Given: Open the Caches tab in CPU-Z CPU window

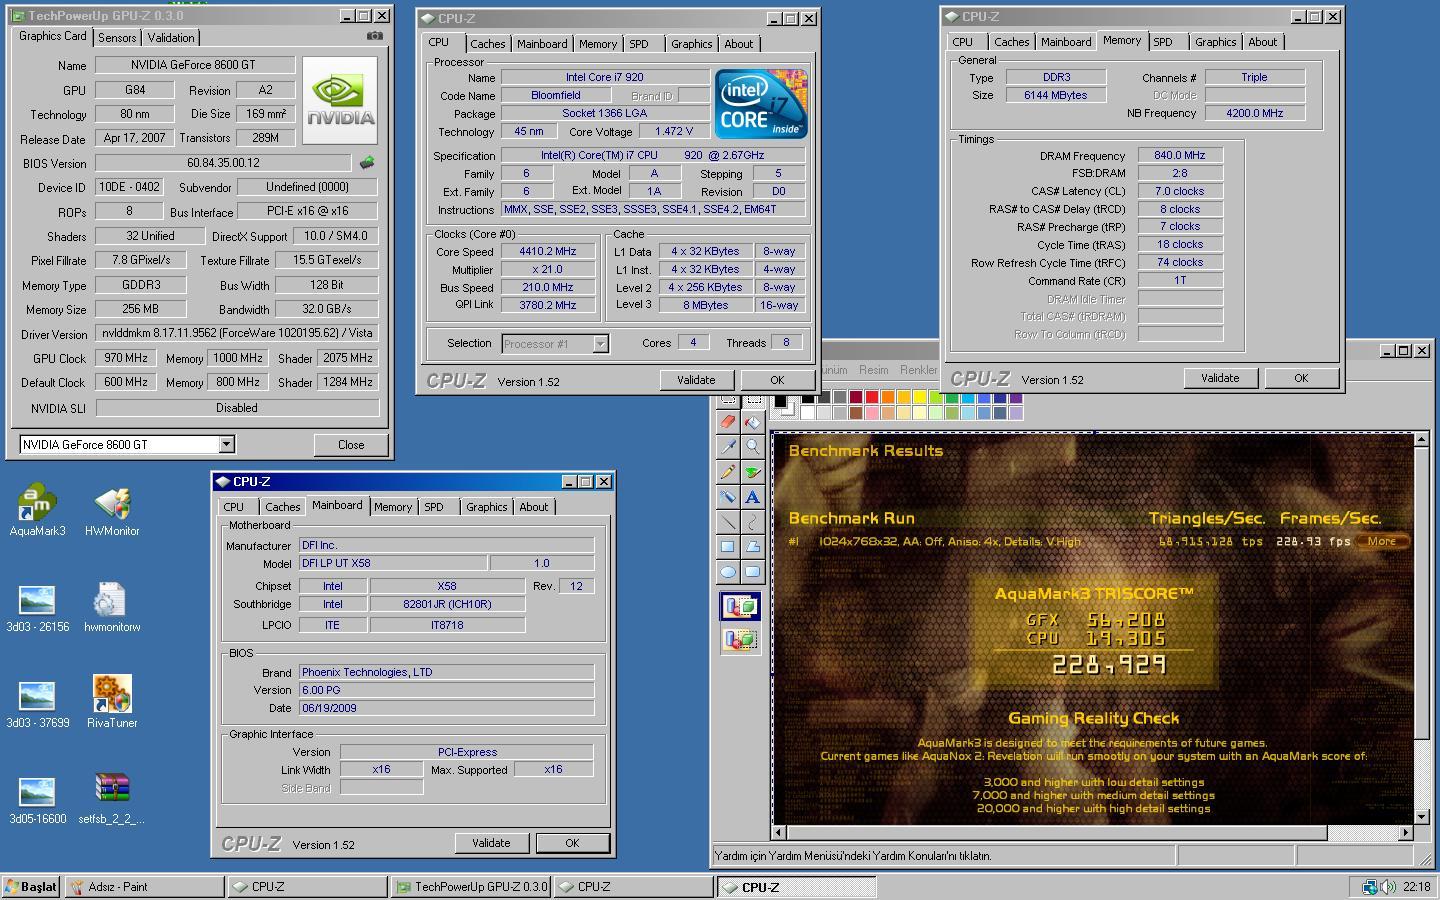Looking at the screenshot, I should pos(488,44).
